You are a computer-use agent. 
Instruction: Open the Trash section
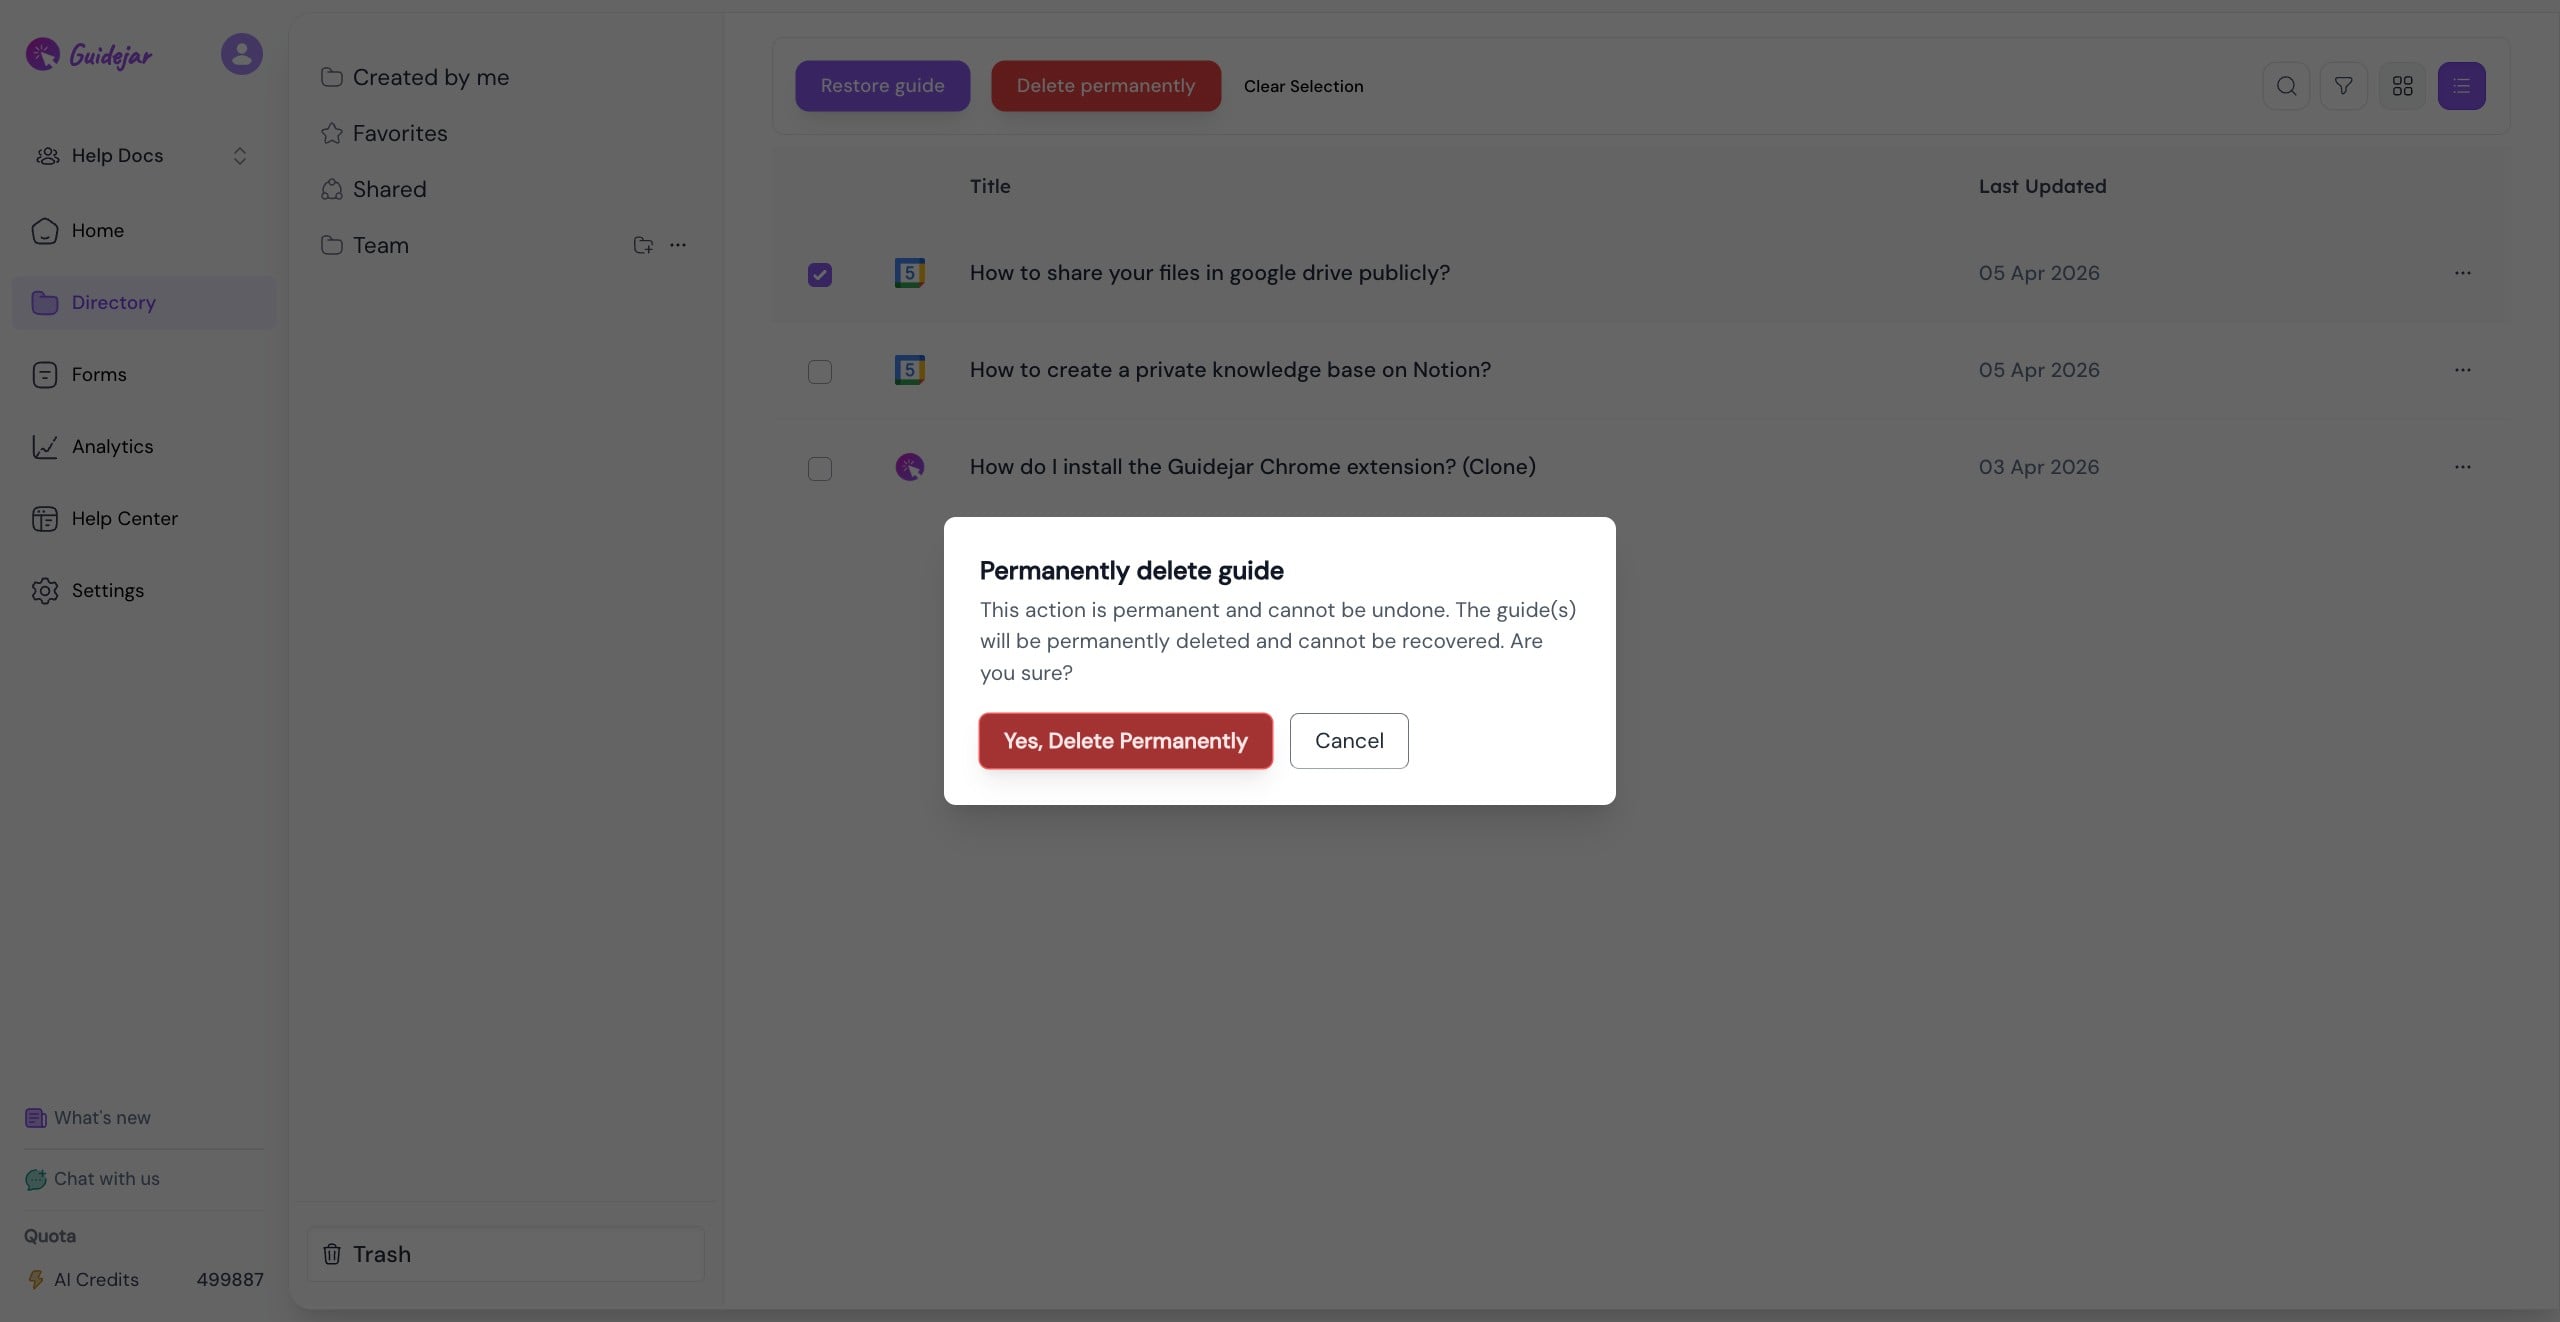[381, 1254]
